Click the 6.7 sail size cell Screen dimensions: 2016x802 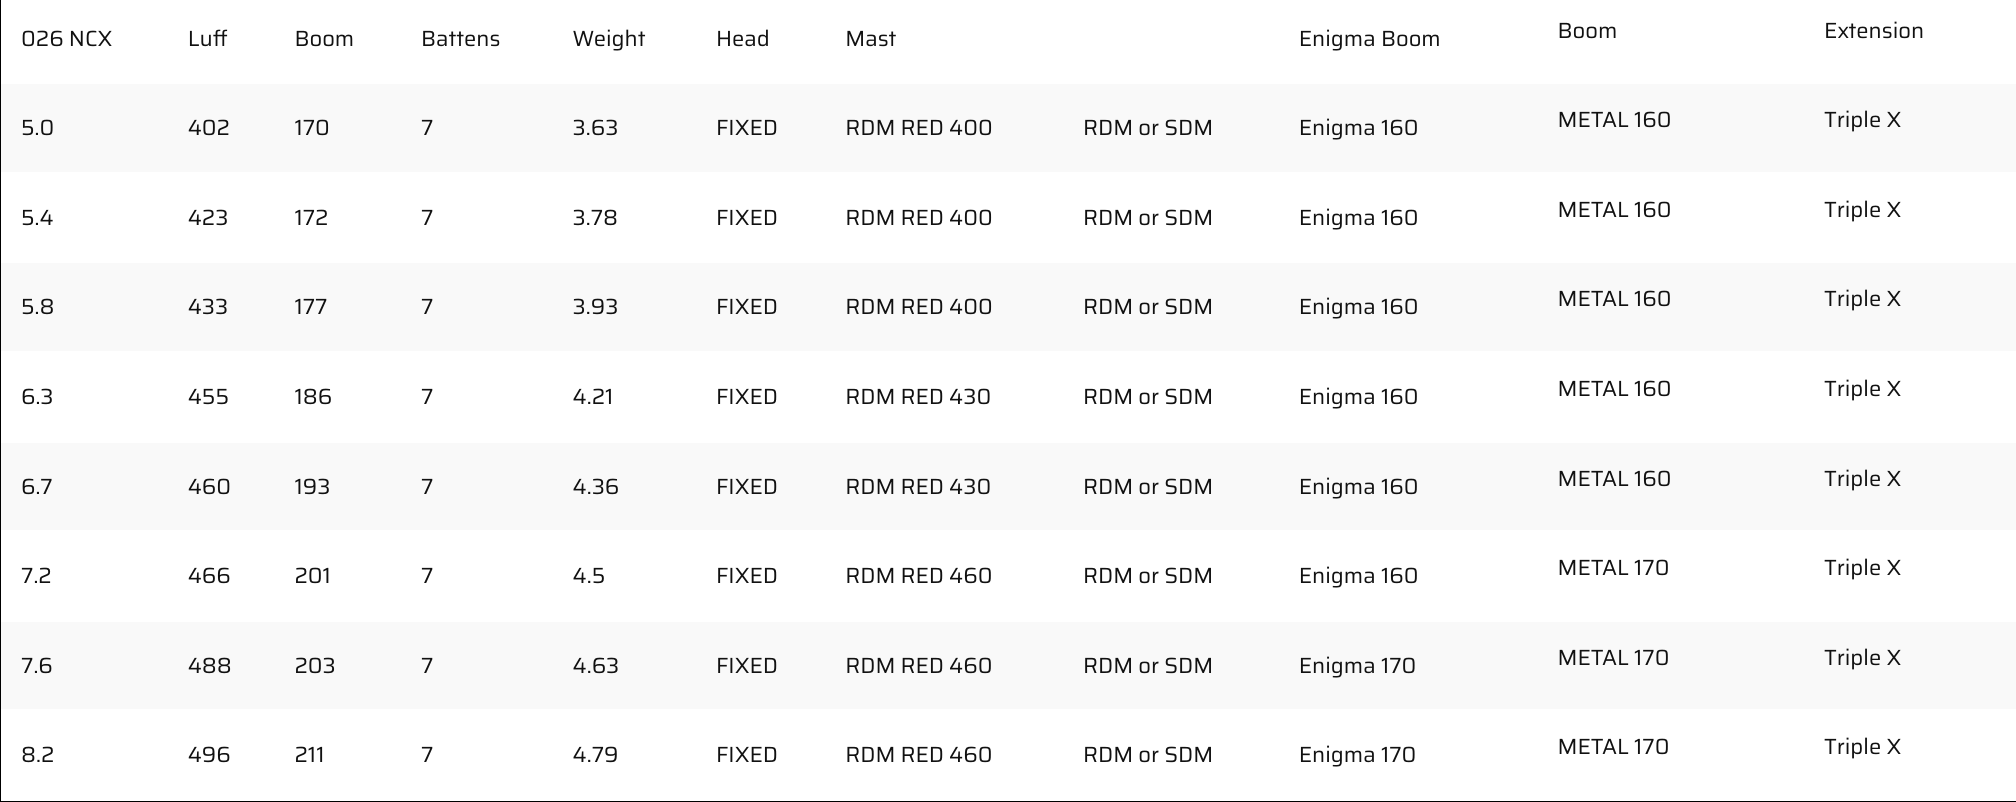(37, 487)
